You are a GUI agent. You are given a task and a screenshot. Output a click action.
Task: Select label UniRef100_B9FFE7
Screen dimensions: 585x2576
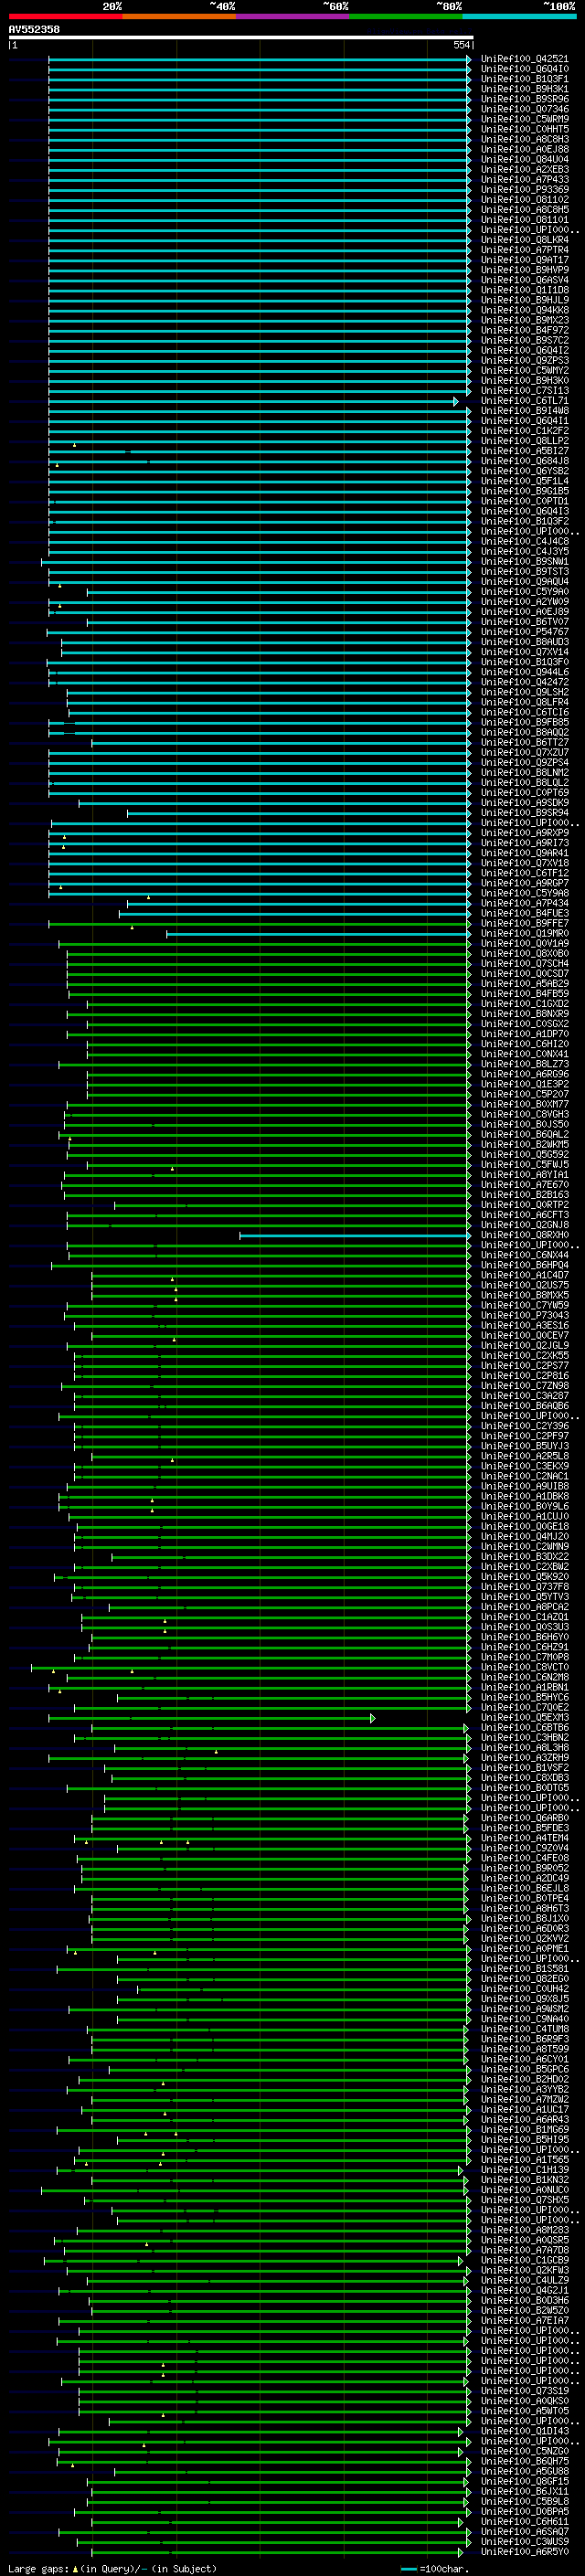(x=524, y=923)
